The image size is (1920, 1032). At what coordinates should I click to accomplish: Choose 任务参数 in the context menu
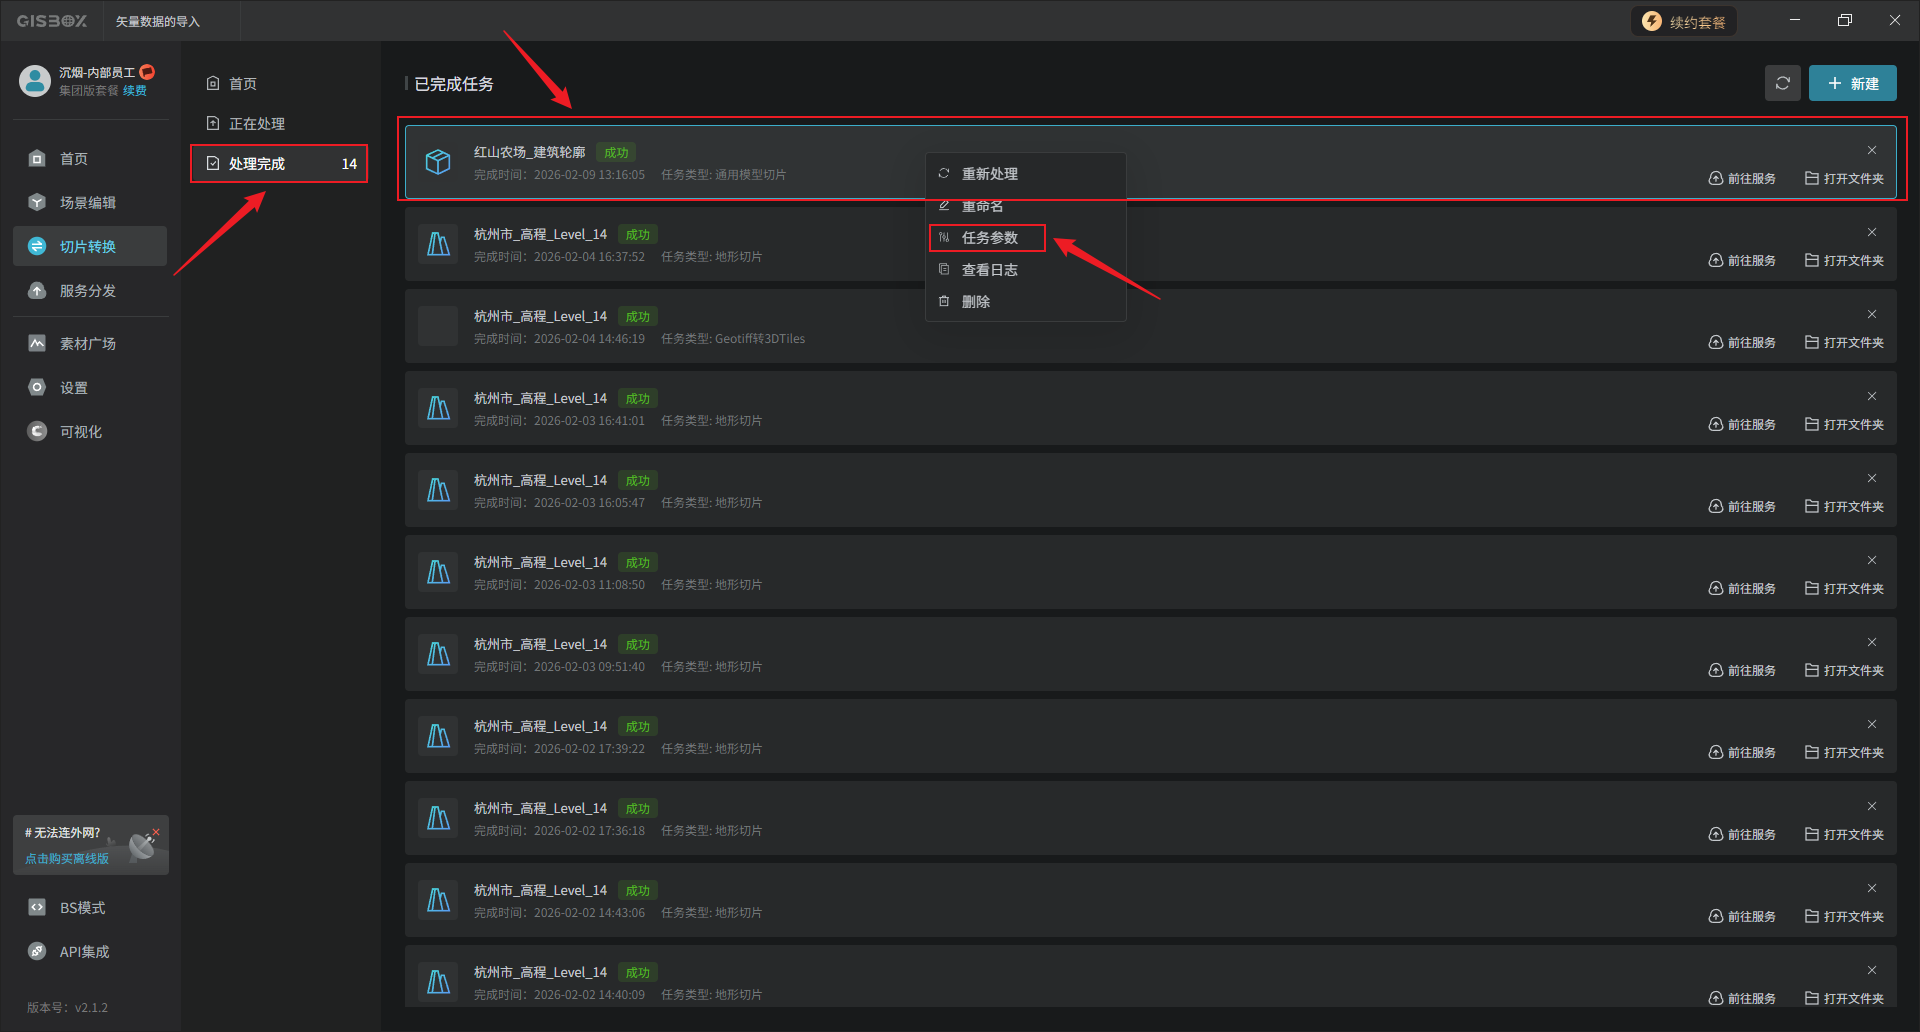coord(989,238)
